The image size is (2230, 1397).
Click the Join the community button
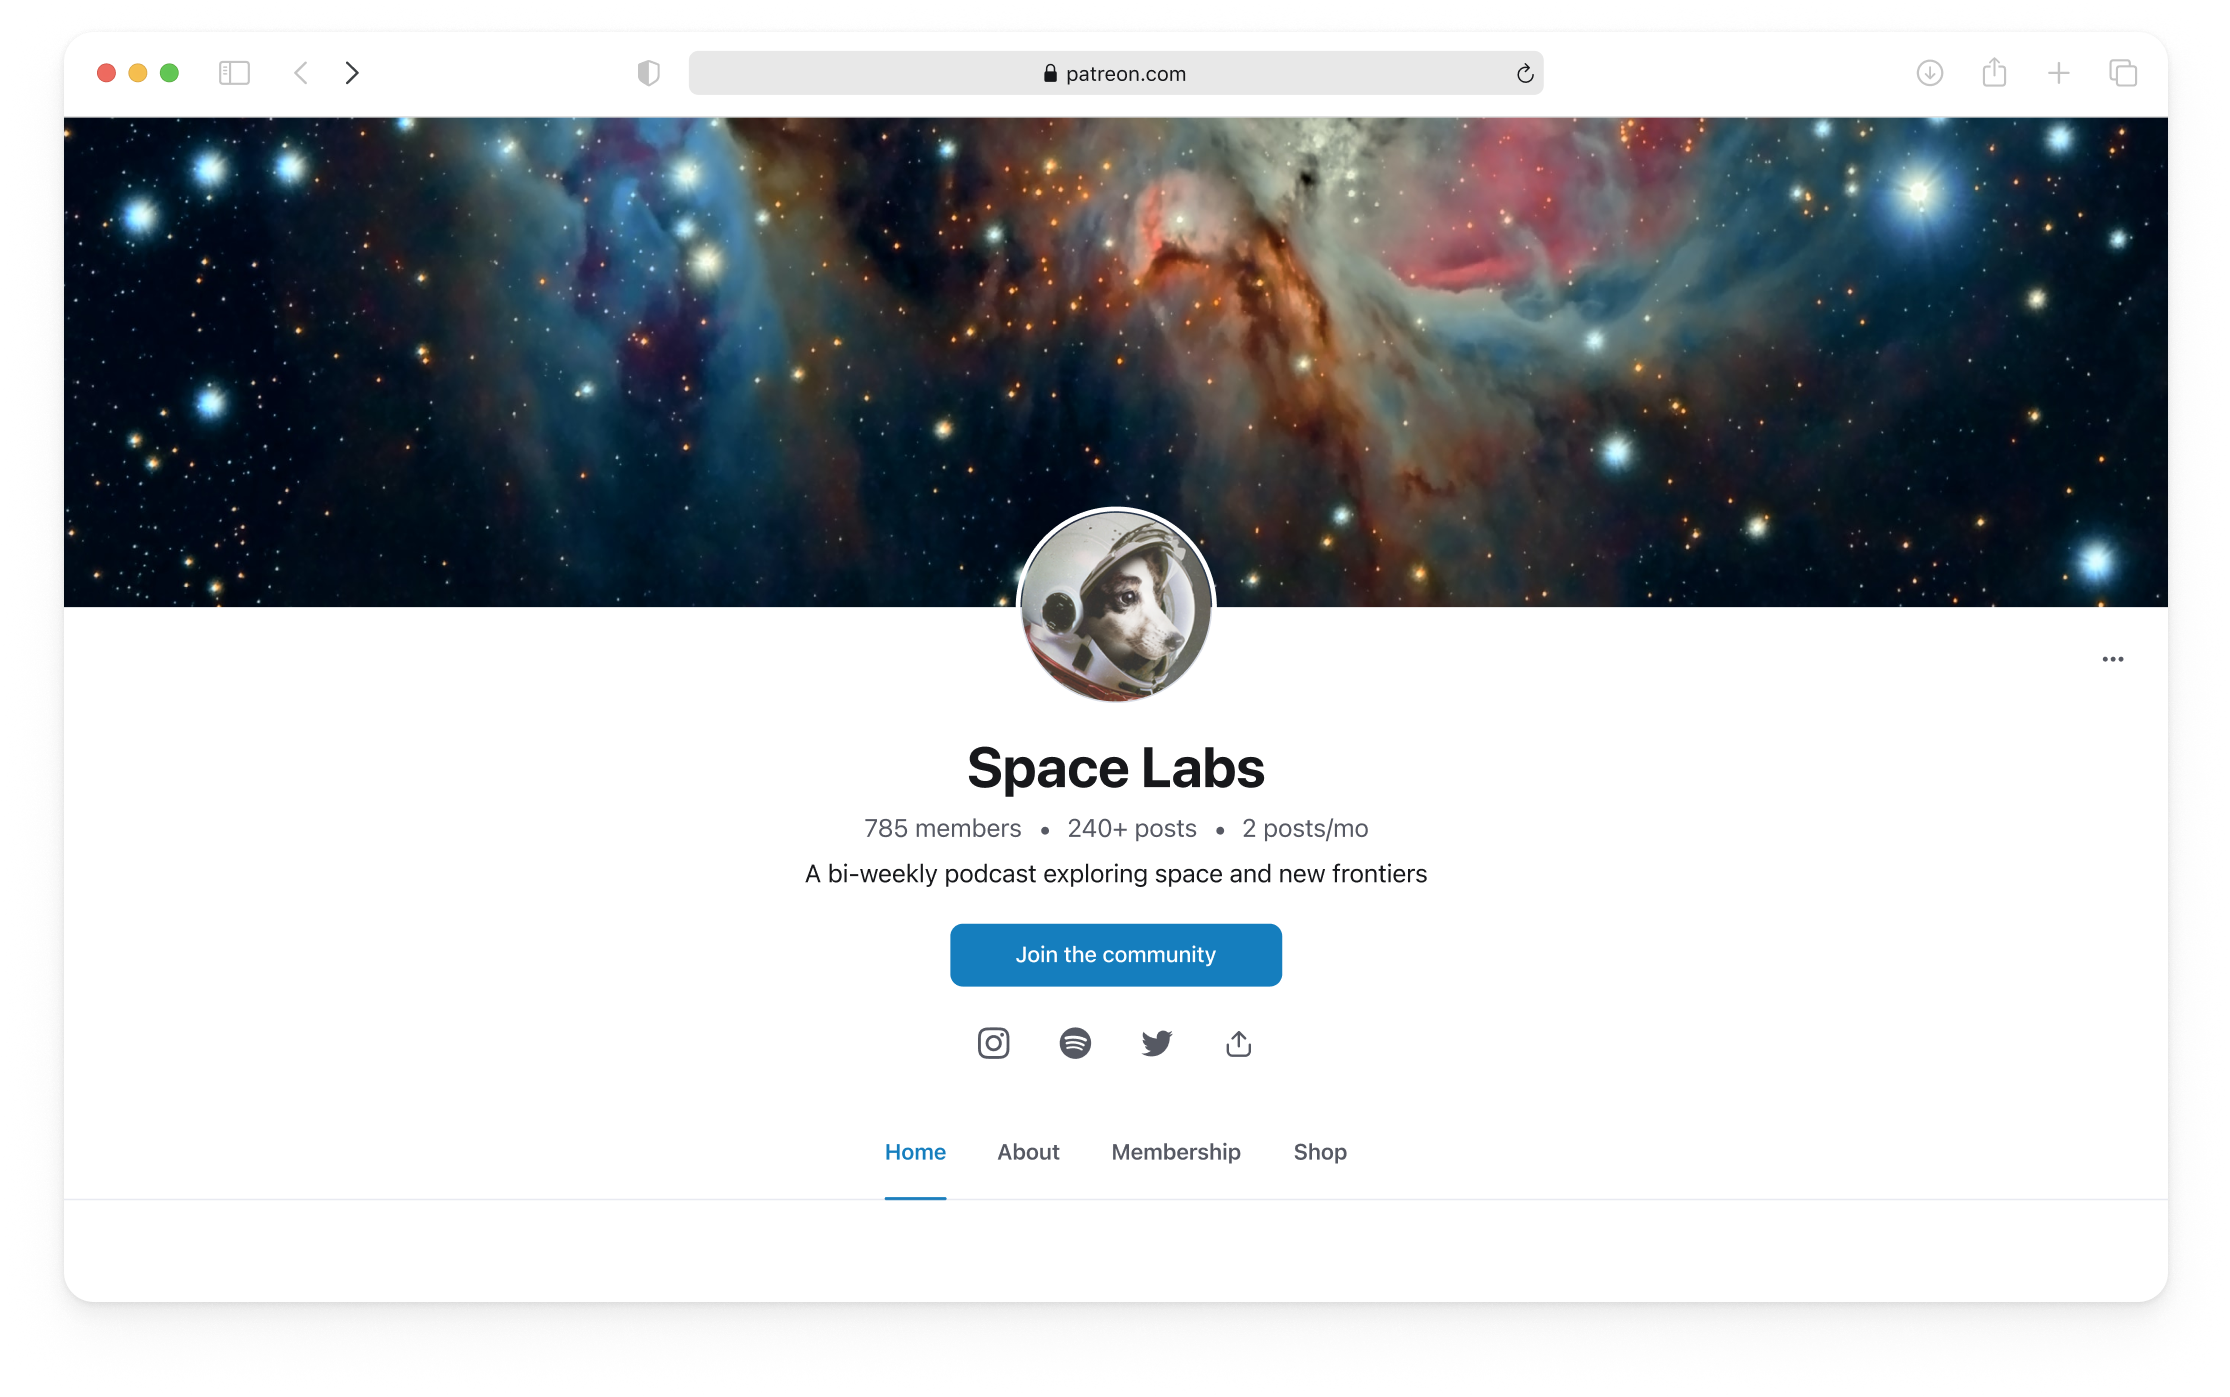[1116, 955]
